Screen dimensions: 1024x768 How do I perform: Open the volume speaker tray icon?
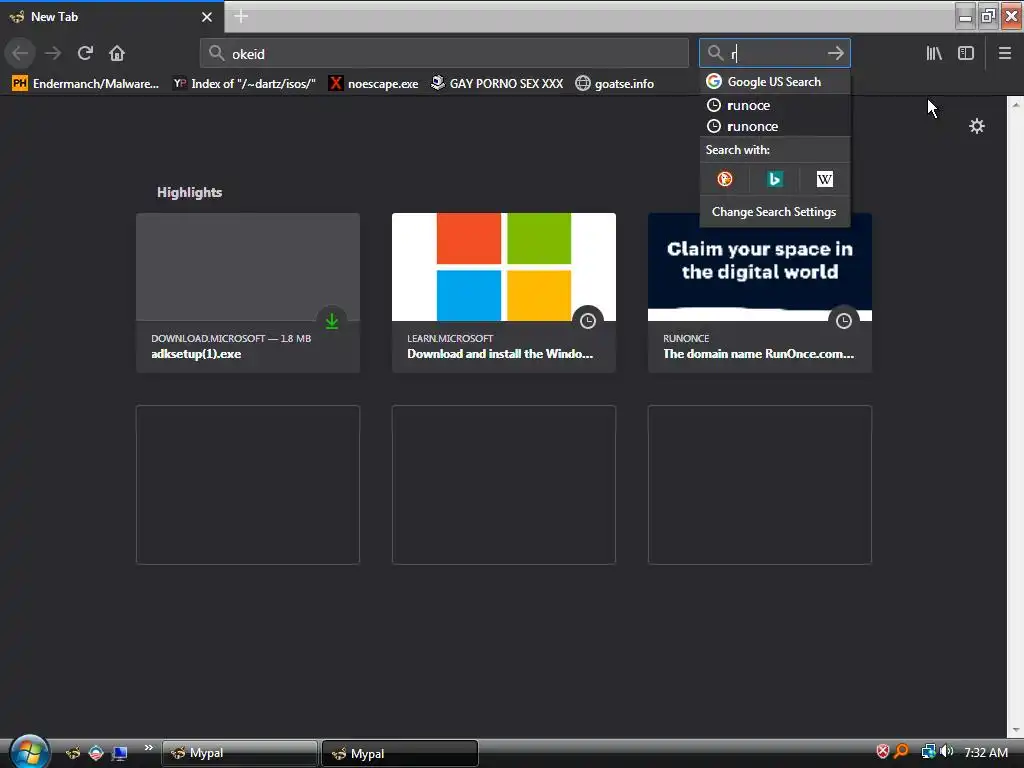pos(946,752)
